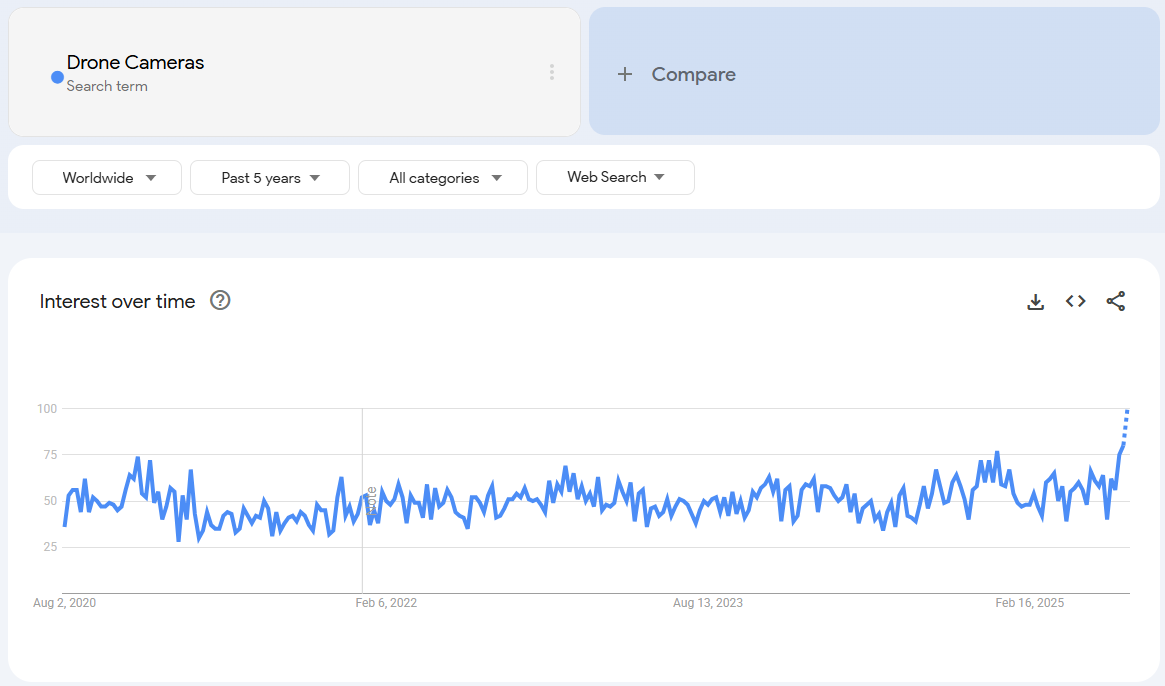Expand the Worldwide region dropdown
The height and width of the screenshot is (686, 1165).
107,178
